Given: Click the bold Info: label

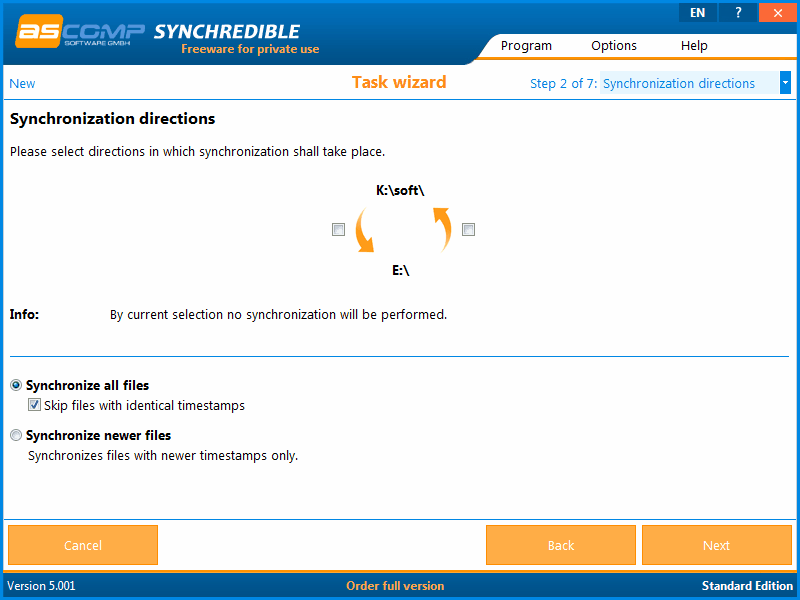Looking at the screenshot, I should tap(24, 314).
